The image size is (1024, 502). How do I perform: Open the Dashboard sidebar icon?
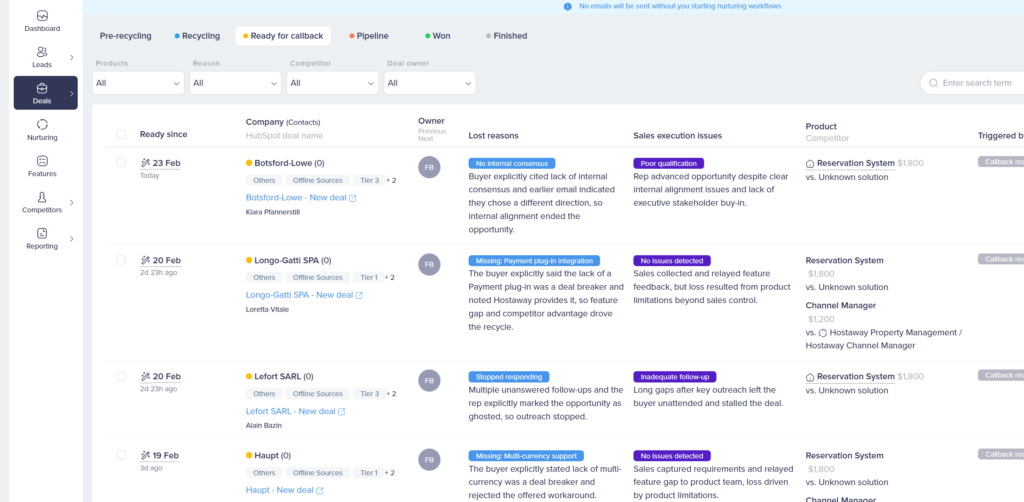coord(42,16)
